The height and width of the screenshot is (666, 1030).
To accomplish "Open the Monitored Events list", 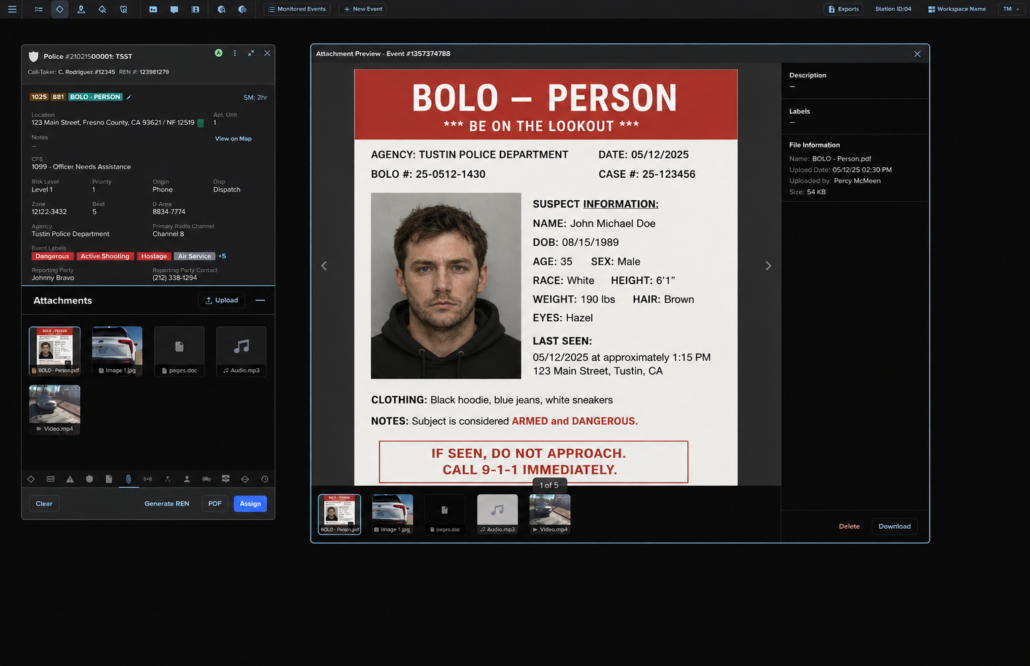I will pos(297,9).
